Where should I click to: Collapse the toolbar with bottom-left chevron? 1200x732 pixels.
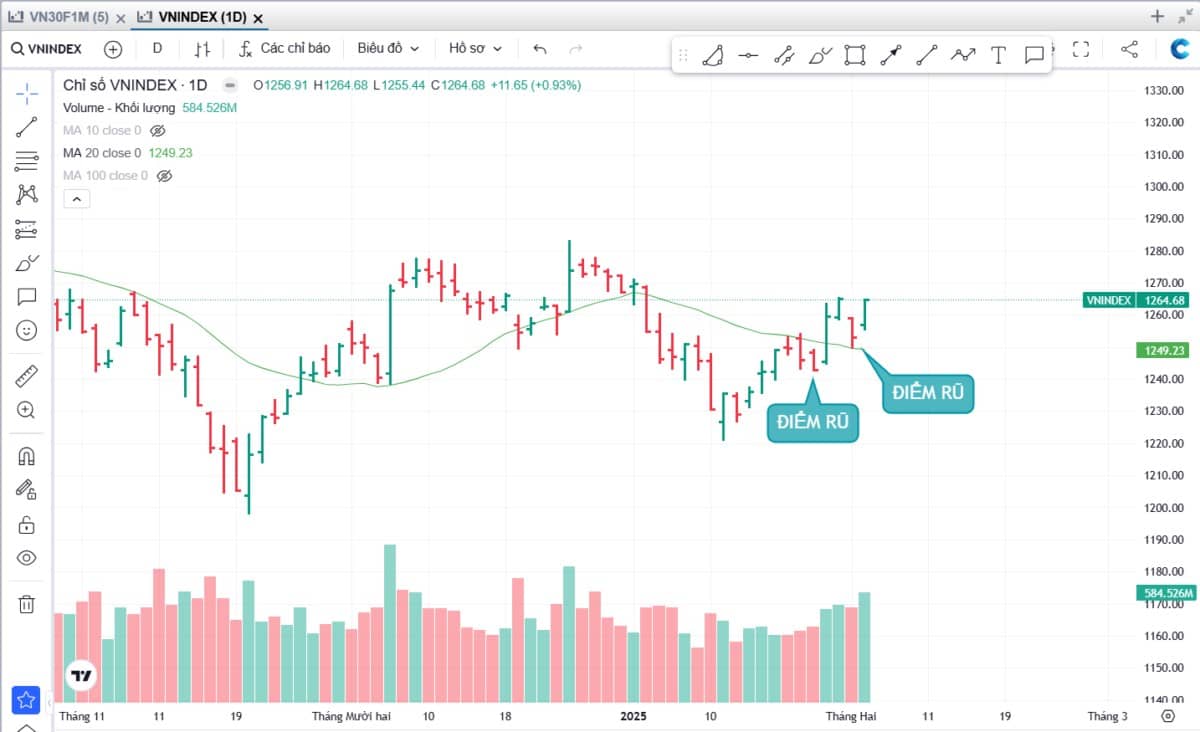point(26,727)
